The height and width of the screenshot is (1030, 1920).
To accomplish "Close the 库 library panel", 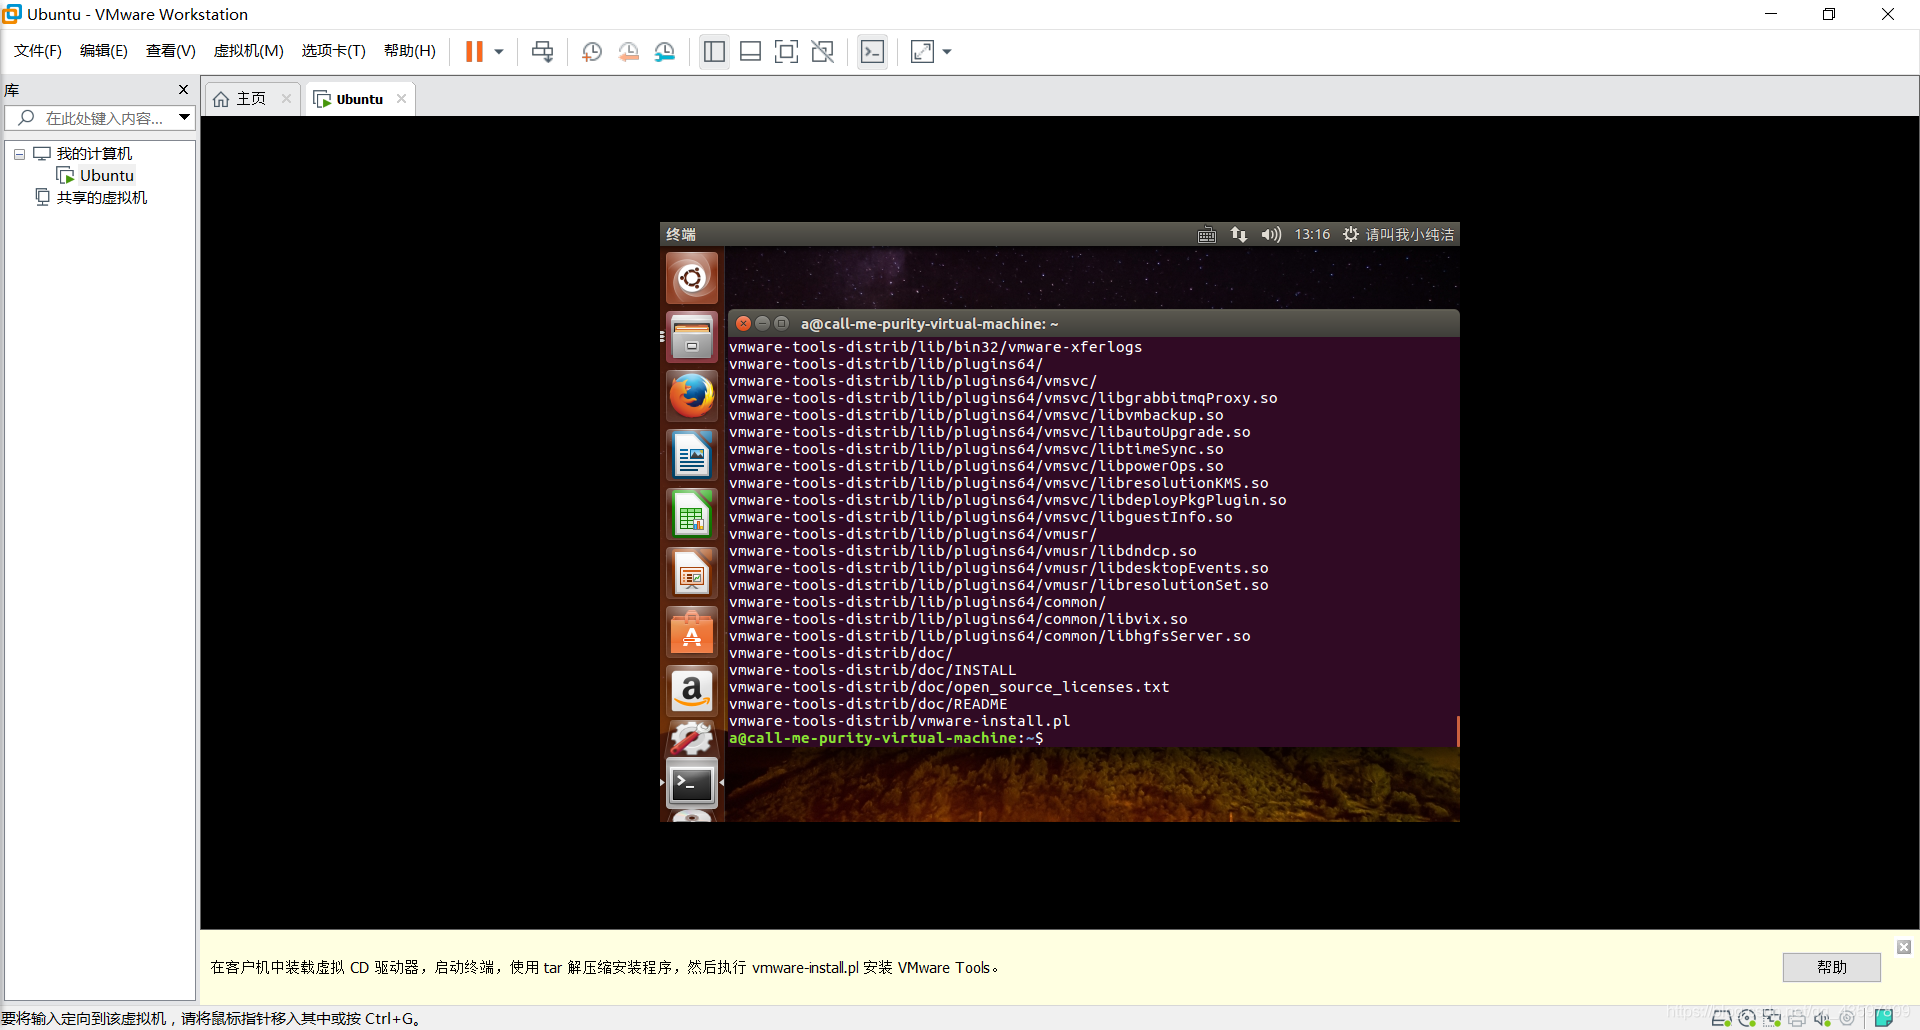I will (x=183, y=89).
